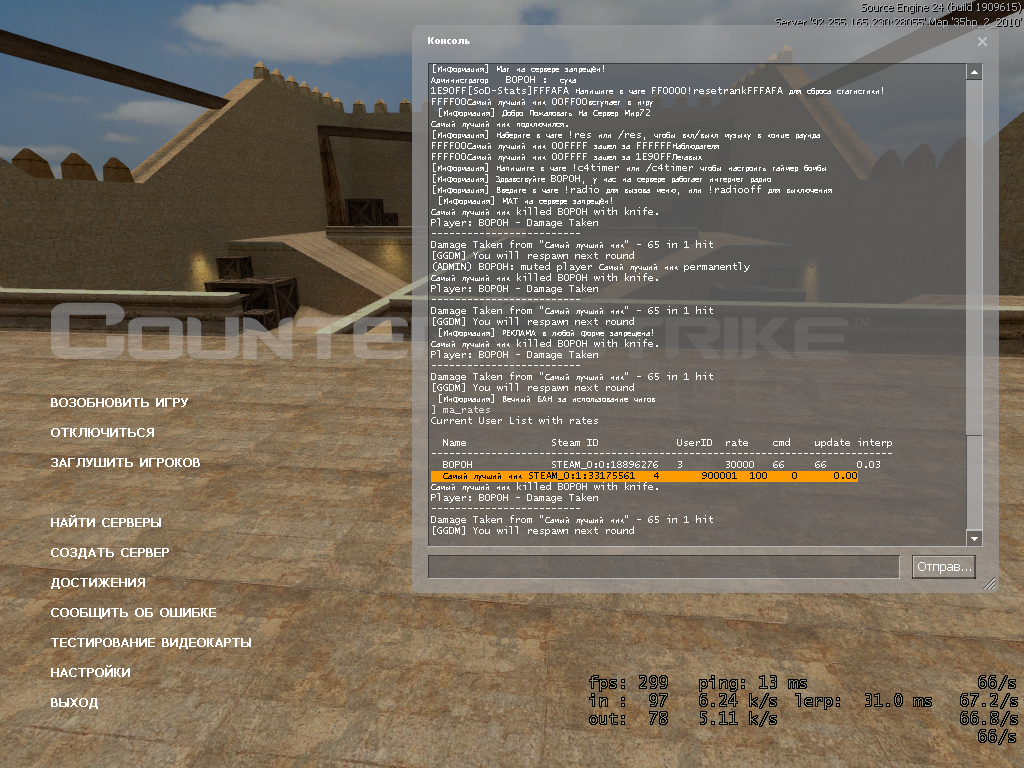Select highlighted row STEAM_0:1:33175561
The width and height of the screenshot is (1024, 768).
pos(644,476)
